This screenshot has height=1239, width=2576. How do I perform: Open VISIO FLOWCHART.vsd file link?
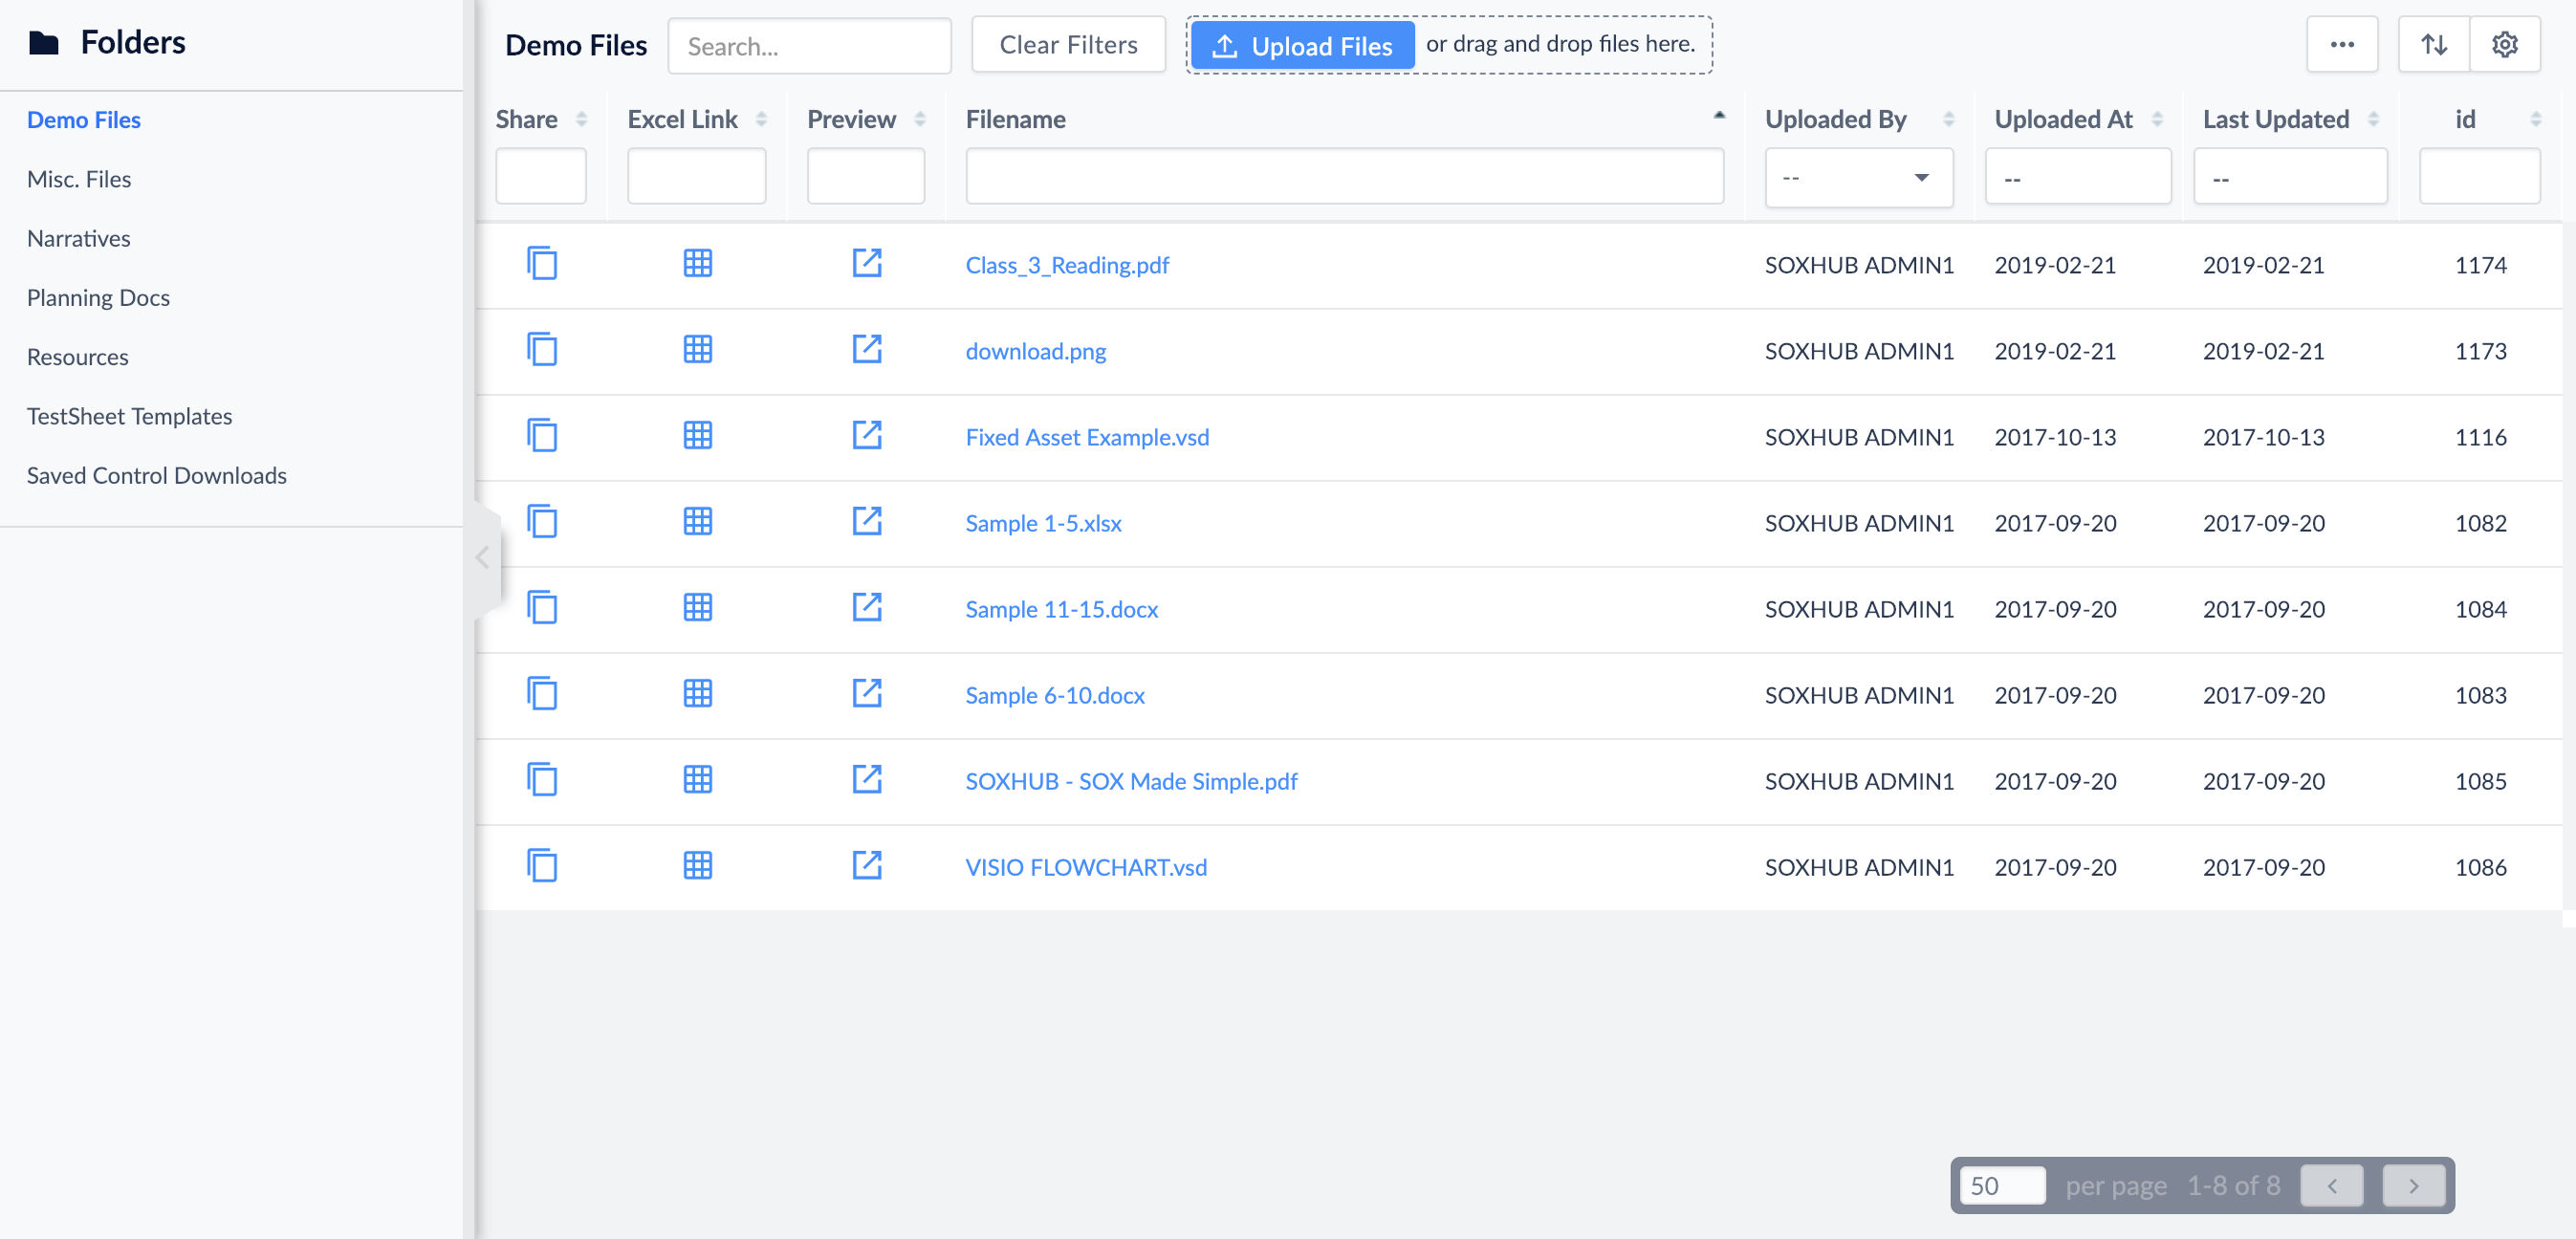[x=1086, y=867]
